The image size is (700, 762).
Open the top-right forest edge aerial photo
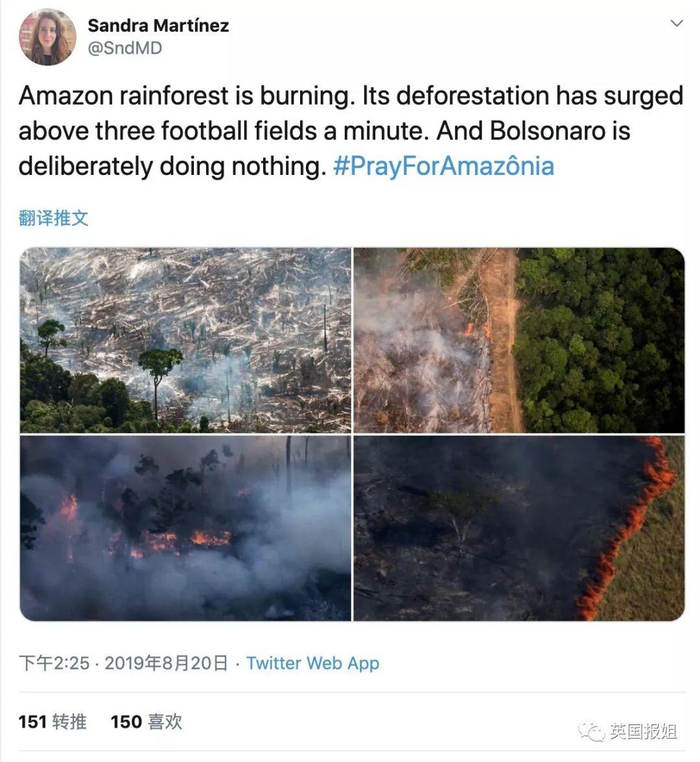click(x=519, y=340)
